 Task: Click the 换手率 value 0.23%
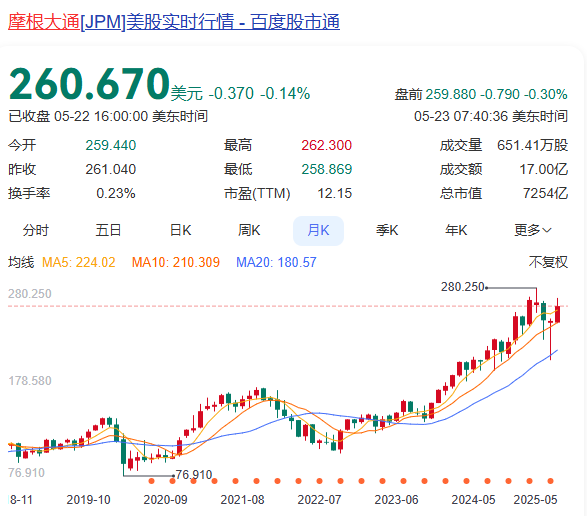pos(116,193)
